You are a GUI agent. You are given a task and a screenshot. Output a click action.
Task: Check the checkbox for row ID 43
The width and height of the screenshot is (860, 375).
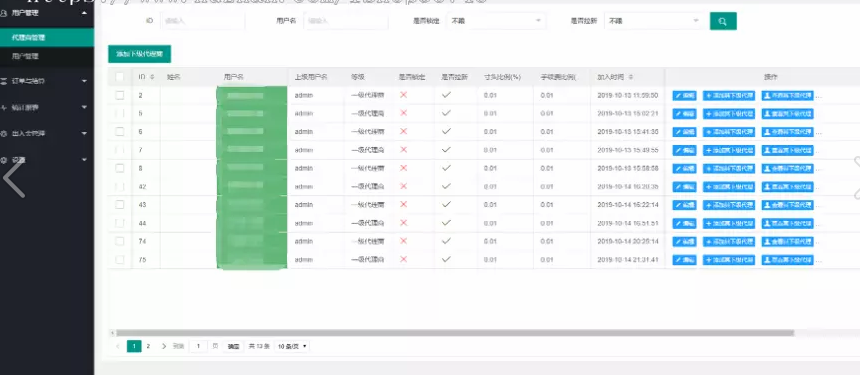tap(120, 204)
